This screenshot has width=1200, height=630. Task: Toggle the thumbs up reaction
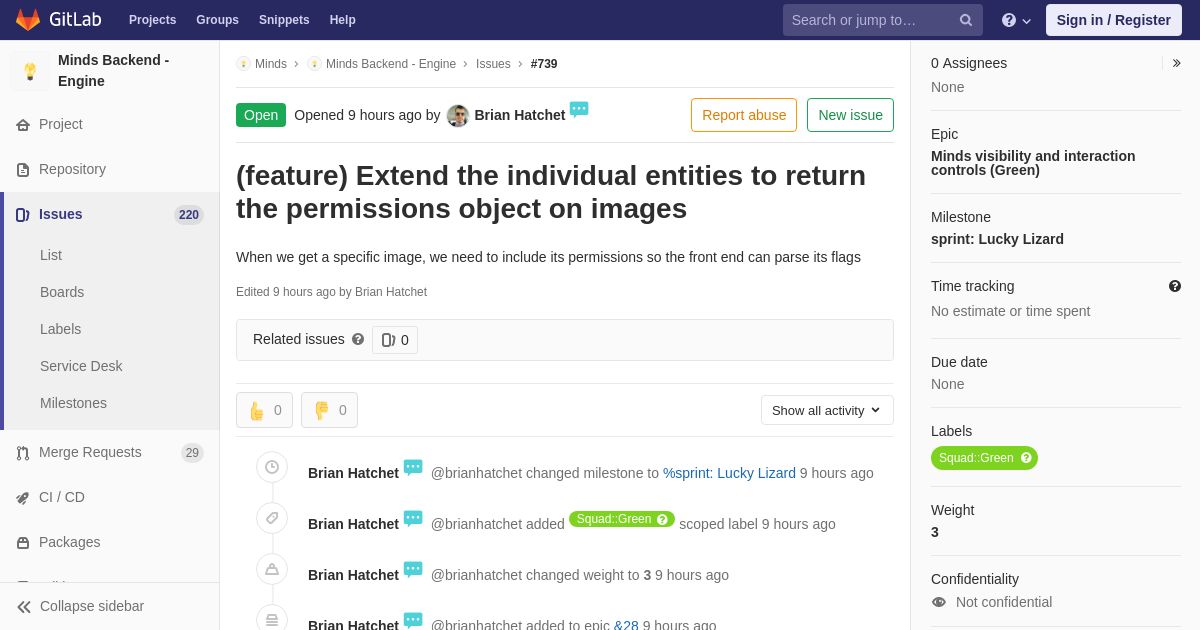point(264,410)
